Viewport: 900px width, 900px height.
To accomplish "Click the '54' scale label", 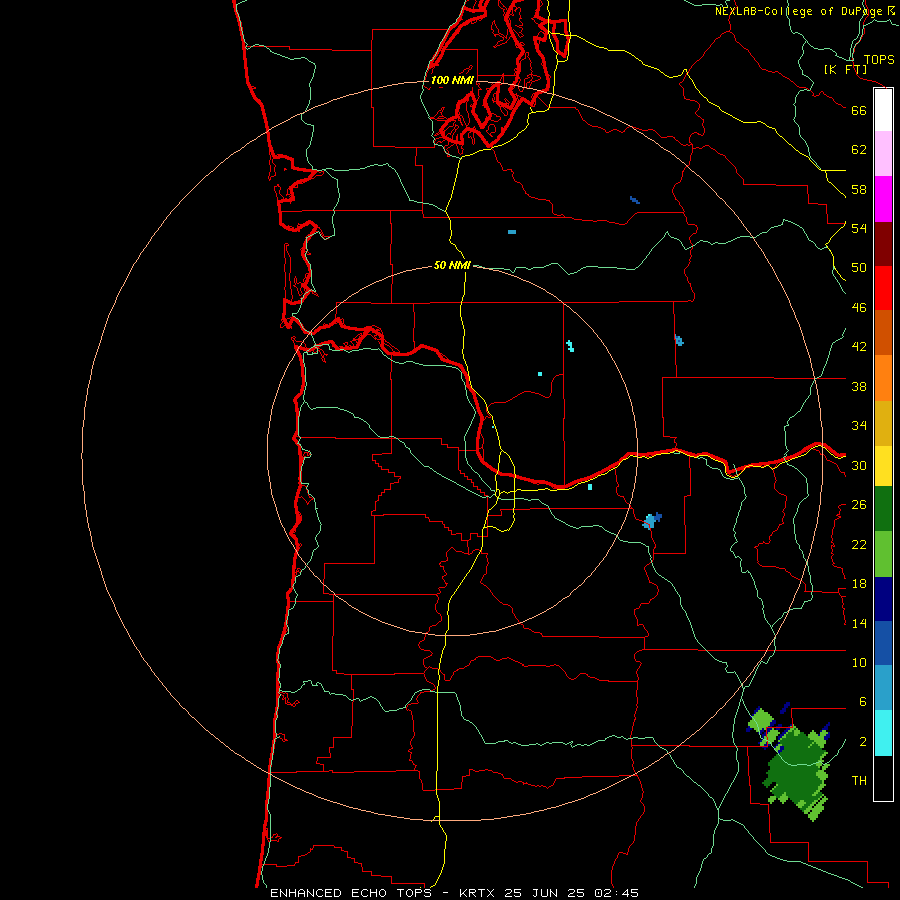I will tap(859, 228).
